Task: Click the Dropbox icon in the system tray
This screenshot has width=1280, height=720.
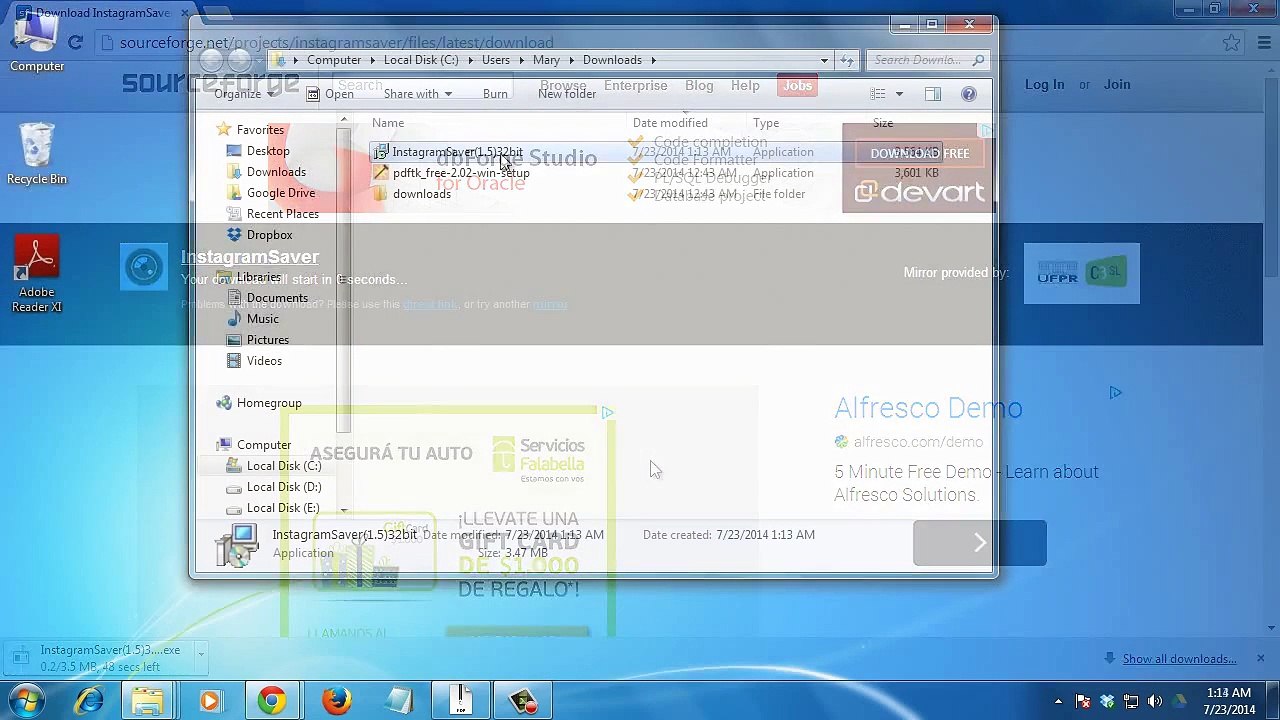Action: coord(1107,701)
